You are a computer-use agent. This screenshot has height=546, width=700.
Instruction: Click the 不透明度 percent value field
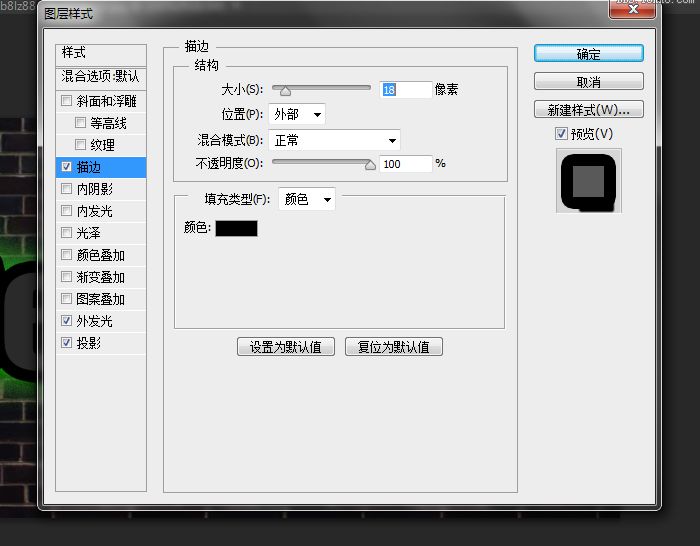point(406,164)
